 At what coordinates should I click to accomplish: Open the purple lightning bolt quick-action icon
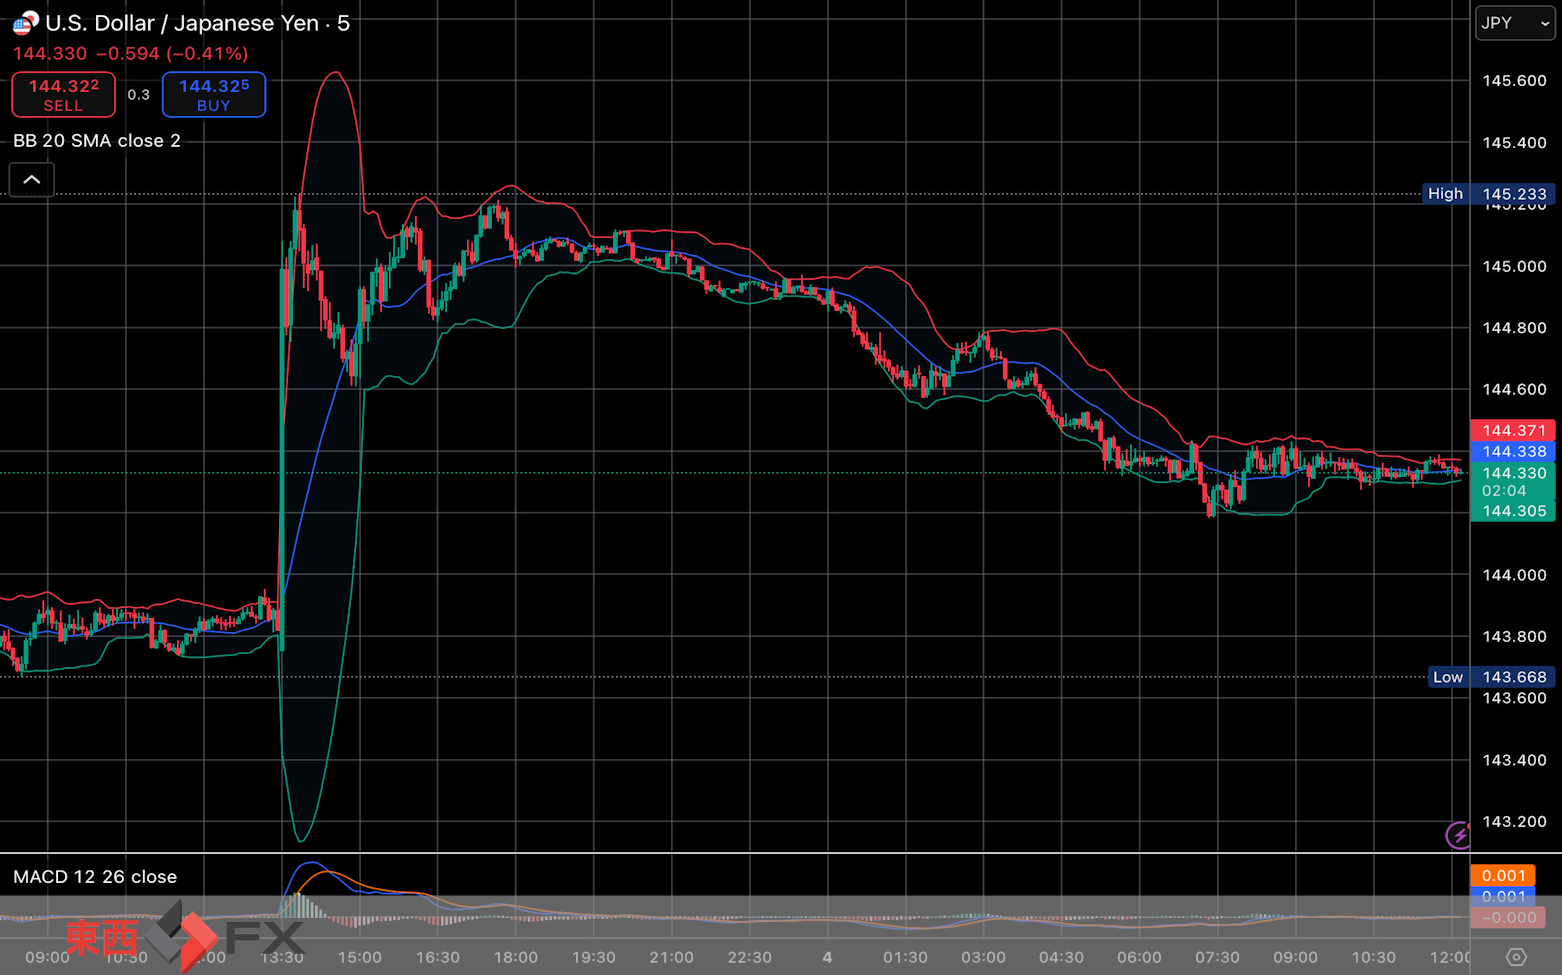(x=1459, y=834)
